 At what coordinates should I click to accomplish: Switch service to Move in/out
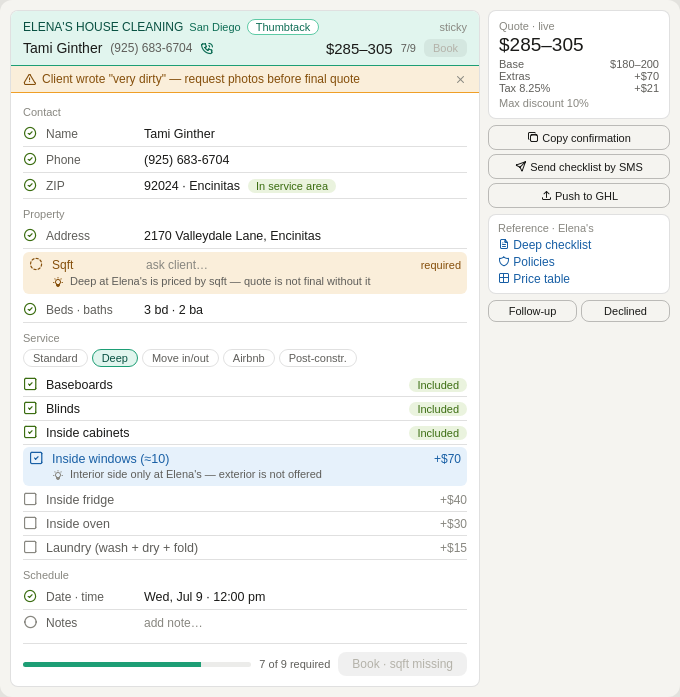180,358
